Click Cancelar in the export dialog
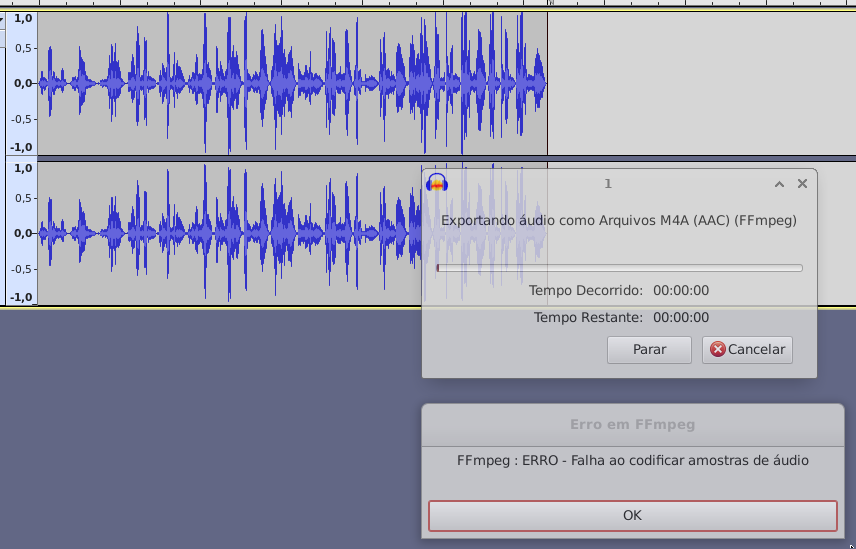This screenshot has width=856, height=549. (x=747, y=349)
